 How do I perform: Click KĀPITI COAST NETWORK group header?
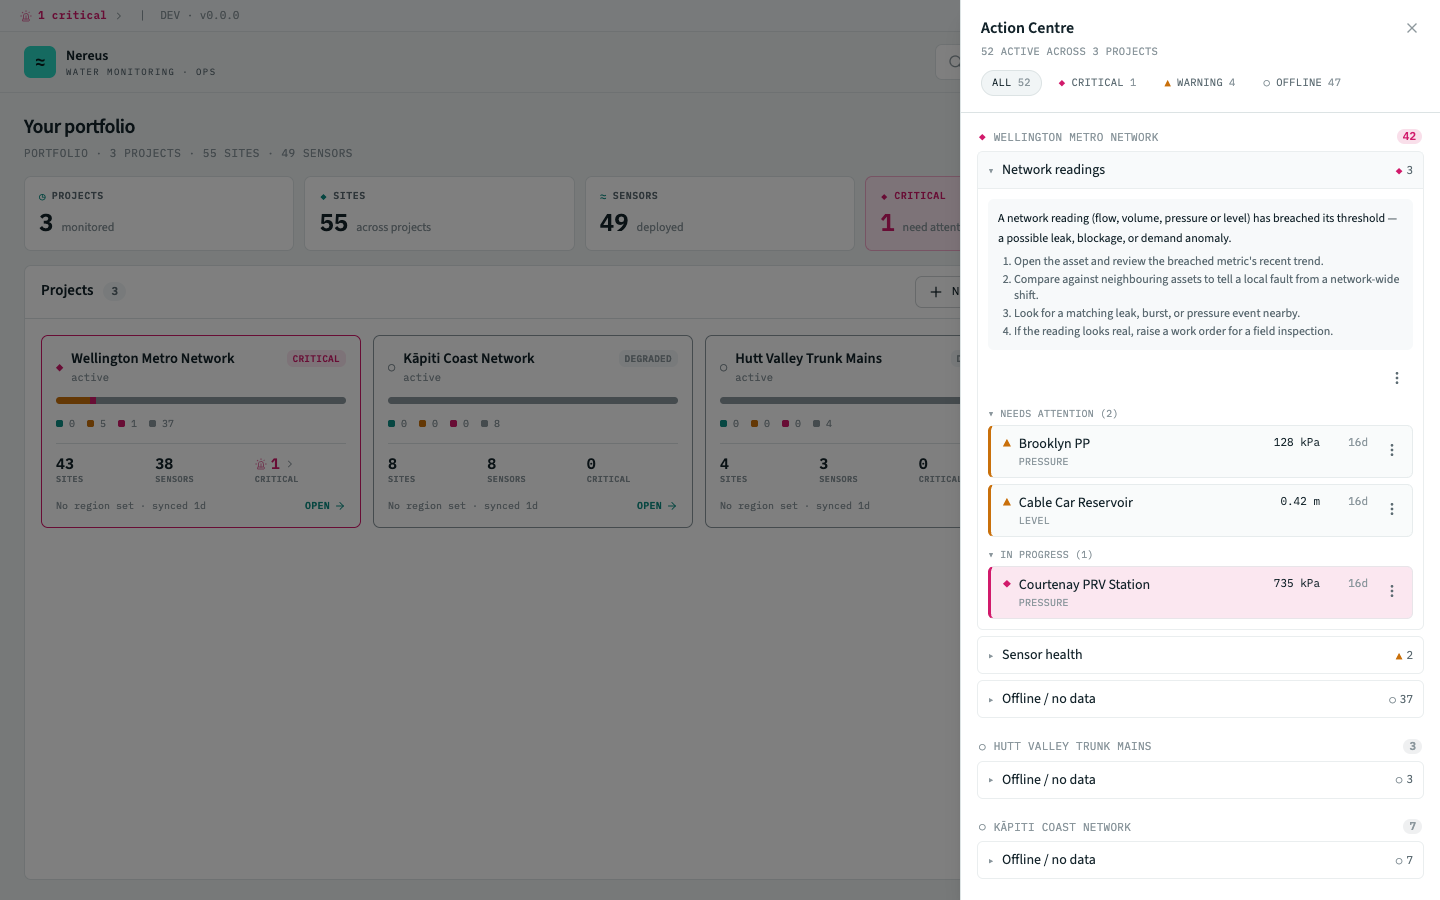pyautogui.click(x=1062, y=828)
